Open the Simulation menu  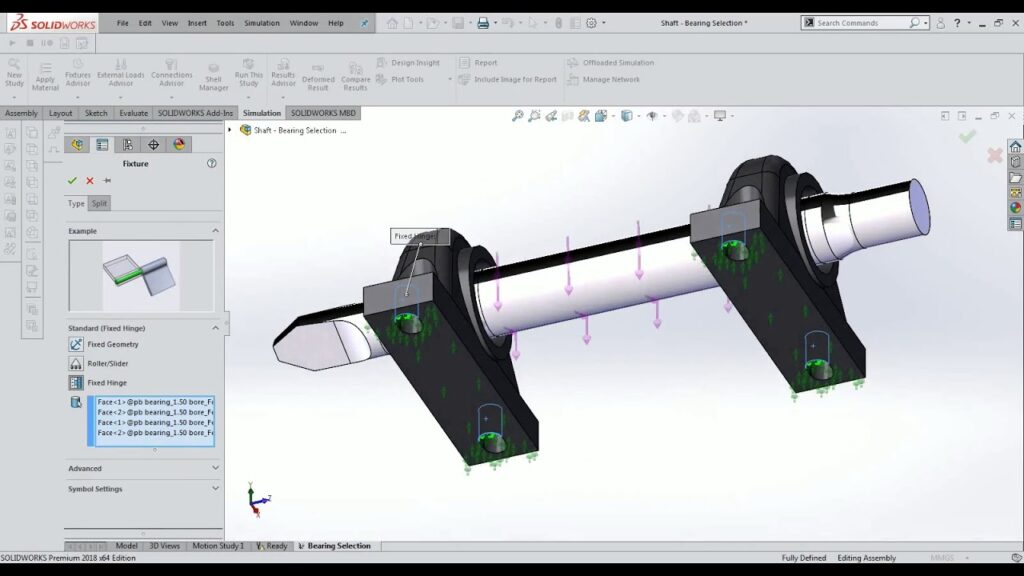[262, 23]
